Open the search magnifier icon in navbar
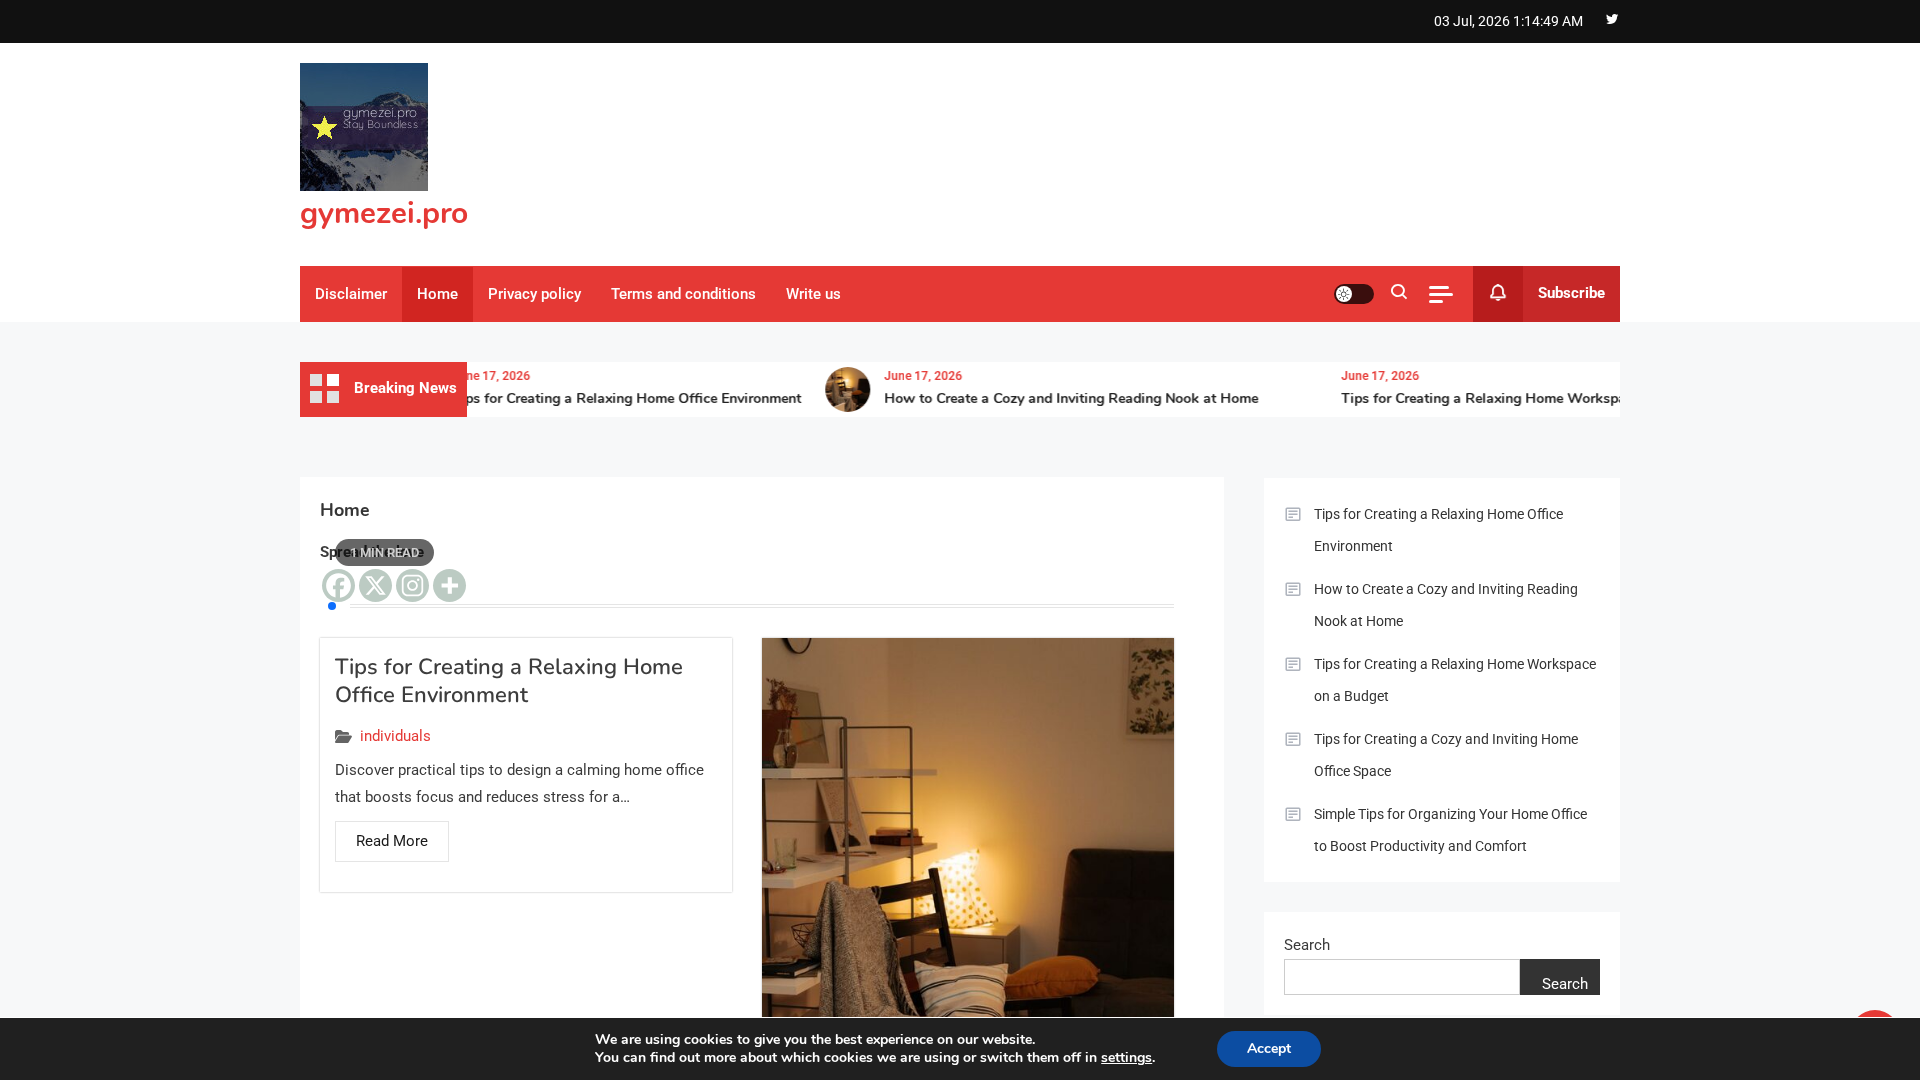Image resolution: width=1920 pixels, height=1080 pixels. (x=1399, y=292)
